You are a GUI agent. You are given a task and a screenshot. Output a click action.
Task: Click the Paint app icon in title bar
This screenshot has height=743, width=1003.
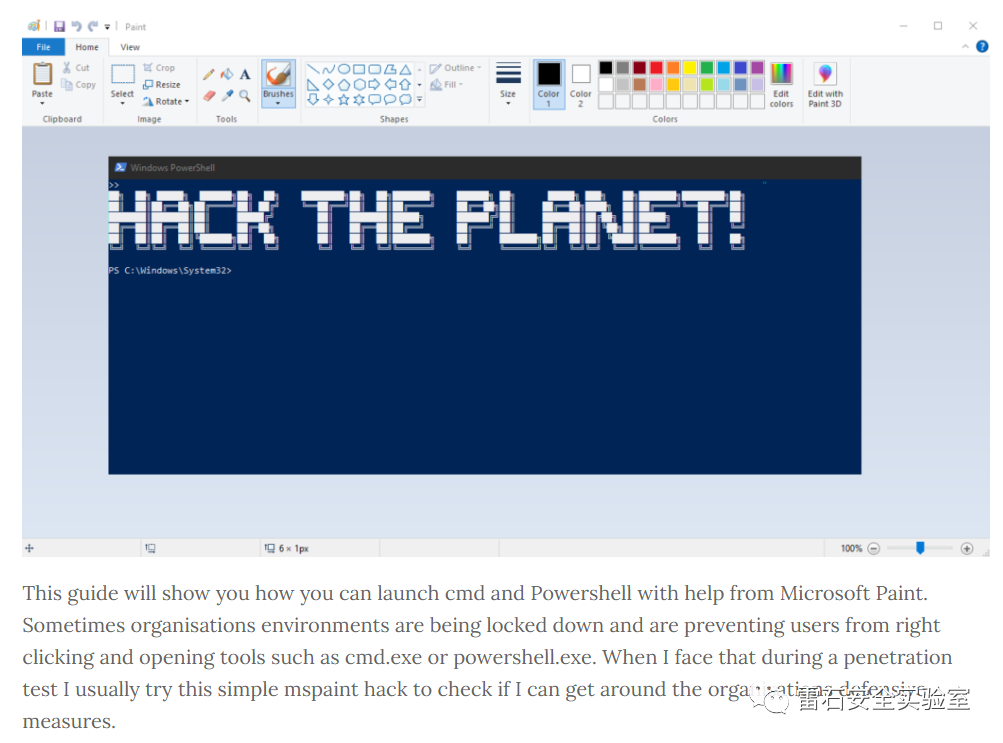click(34, 26)
